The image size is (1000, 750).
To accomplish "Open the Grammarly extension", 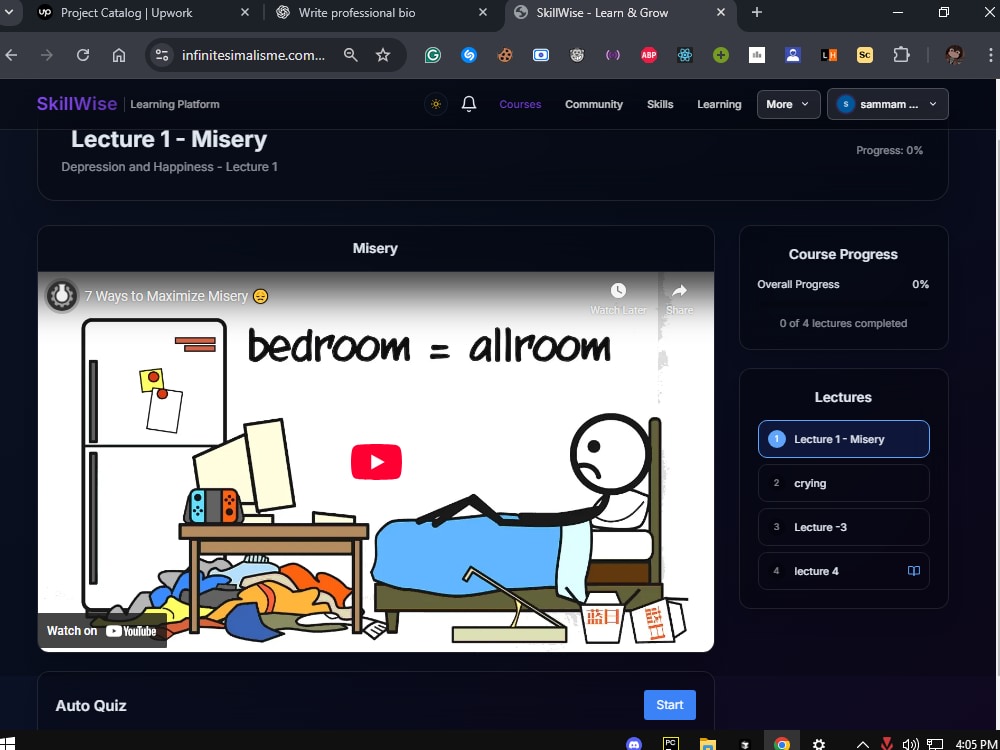I will (x=432, y=55).
